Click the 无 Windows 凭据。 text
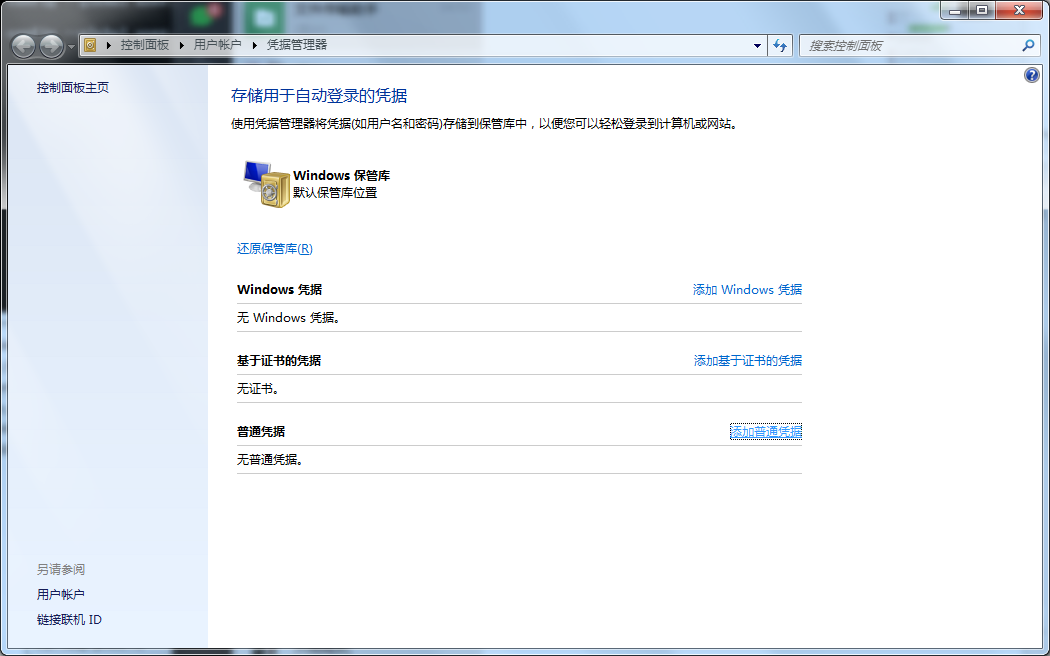The image size is (1050, 656). (x=289, y=318)
